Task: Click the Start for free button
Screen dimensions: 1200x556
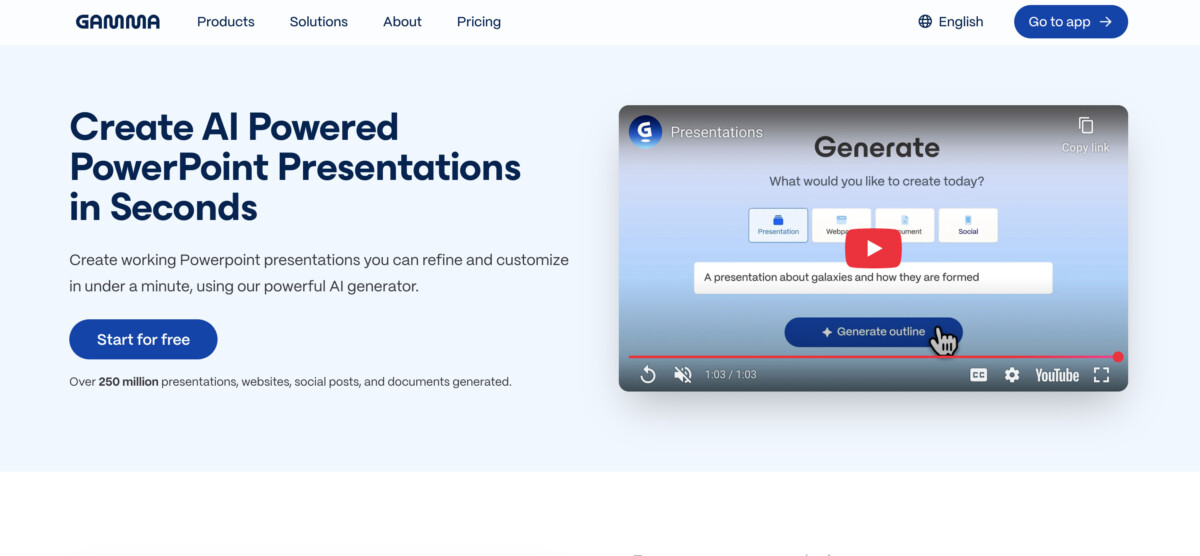Action: pos(143,339)
